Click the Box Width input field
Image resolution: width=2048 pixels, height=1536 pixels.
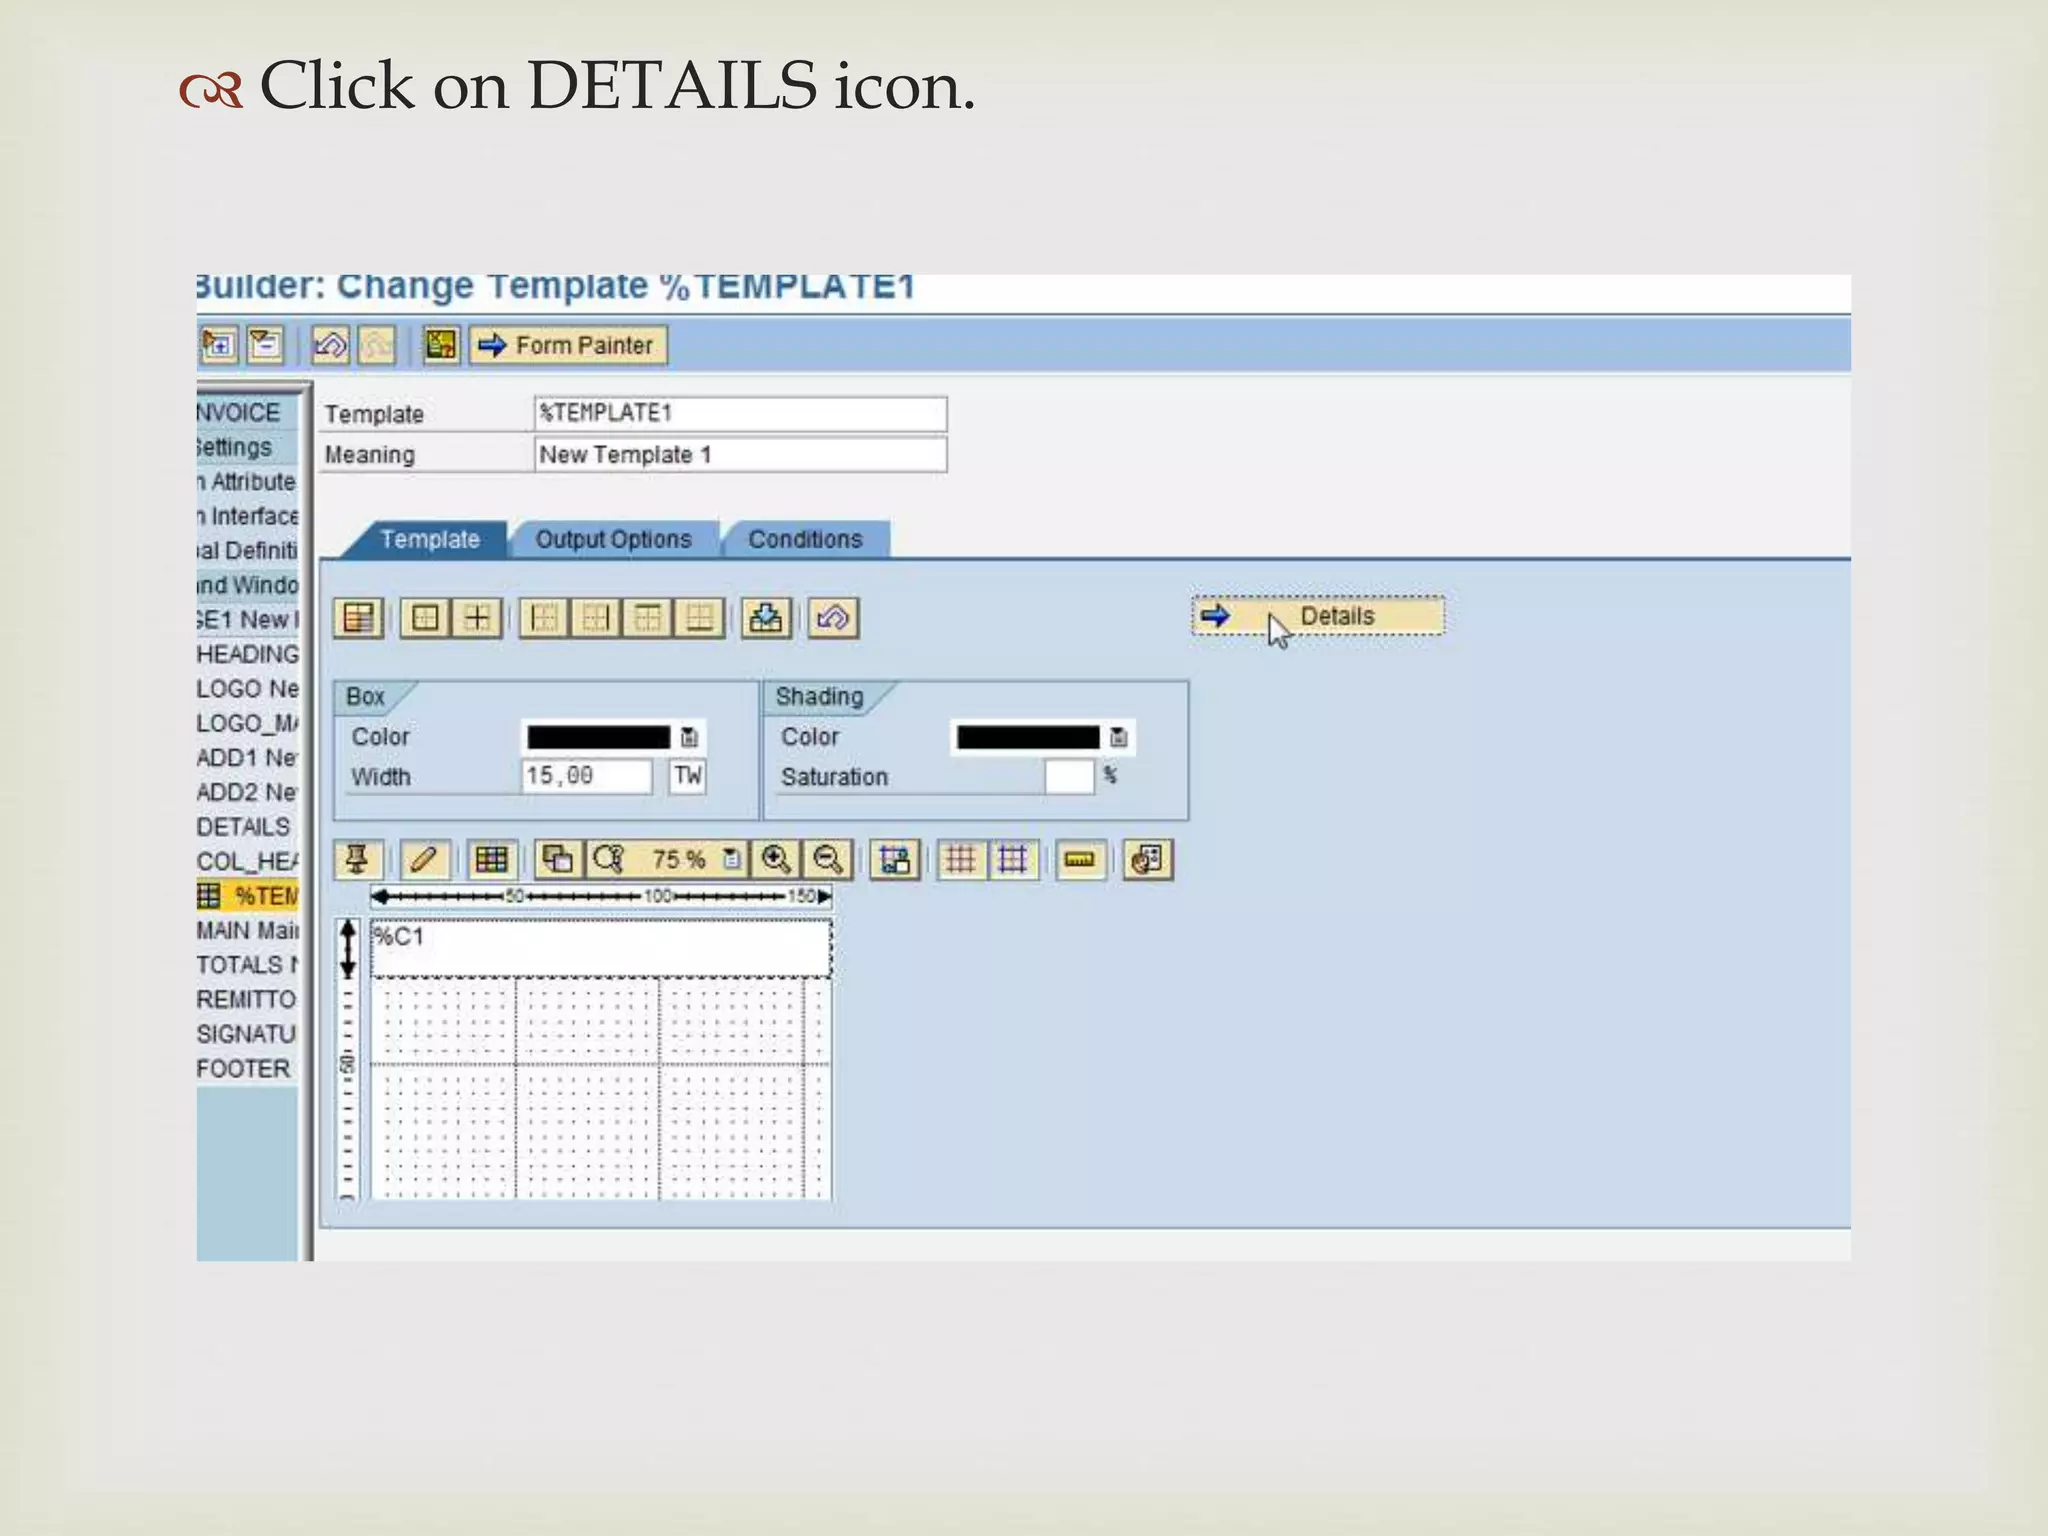tap(586, 776)
